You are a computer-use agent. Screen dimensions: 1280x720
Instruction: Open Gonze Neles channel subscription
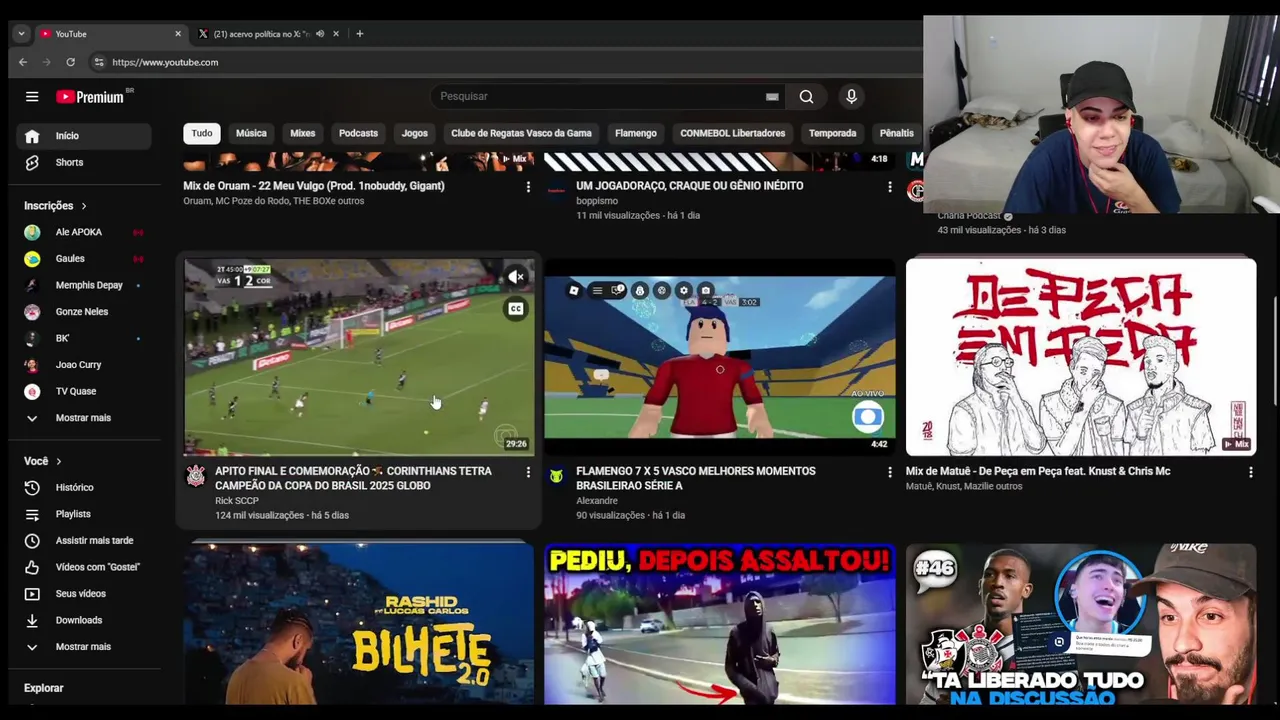pyautogui.click(x=84, y=311)
